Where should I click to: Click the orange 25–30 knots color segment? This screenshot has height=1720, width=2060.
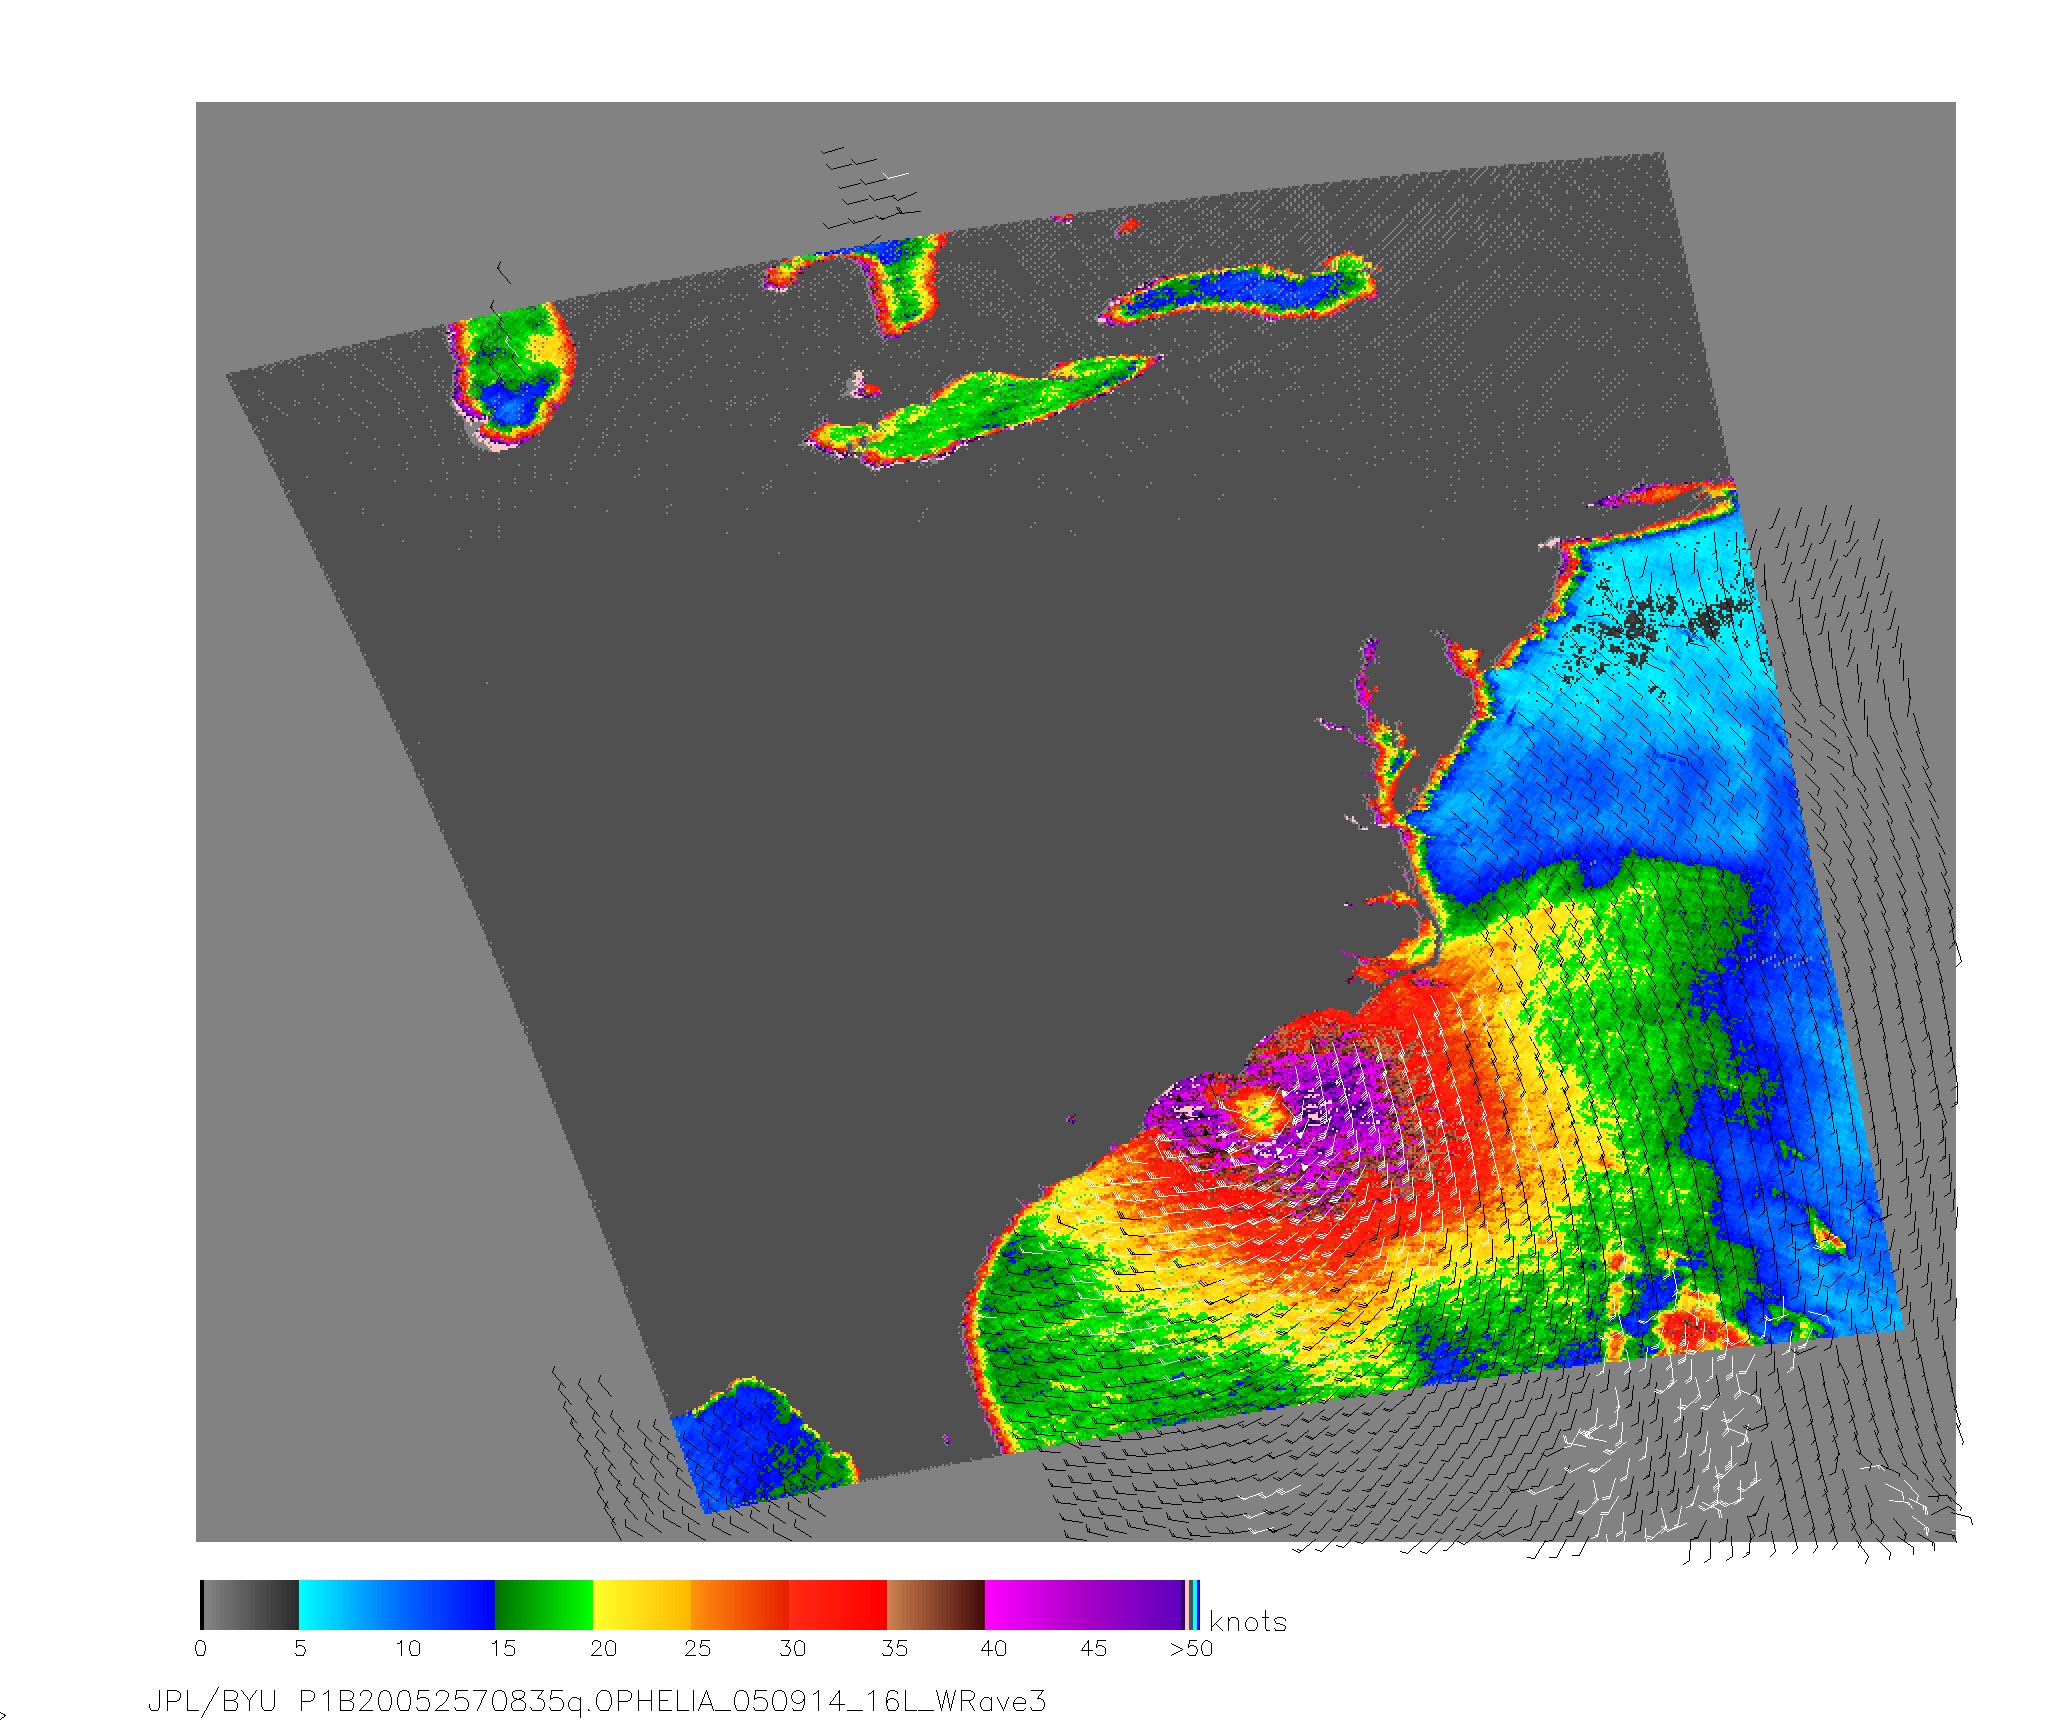pos(740,1604)
